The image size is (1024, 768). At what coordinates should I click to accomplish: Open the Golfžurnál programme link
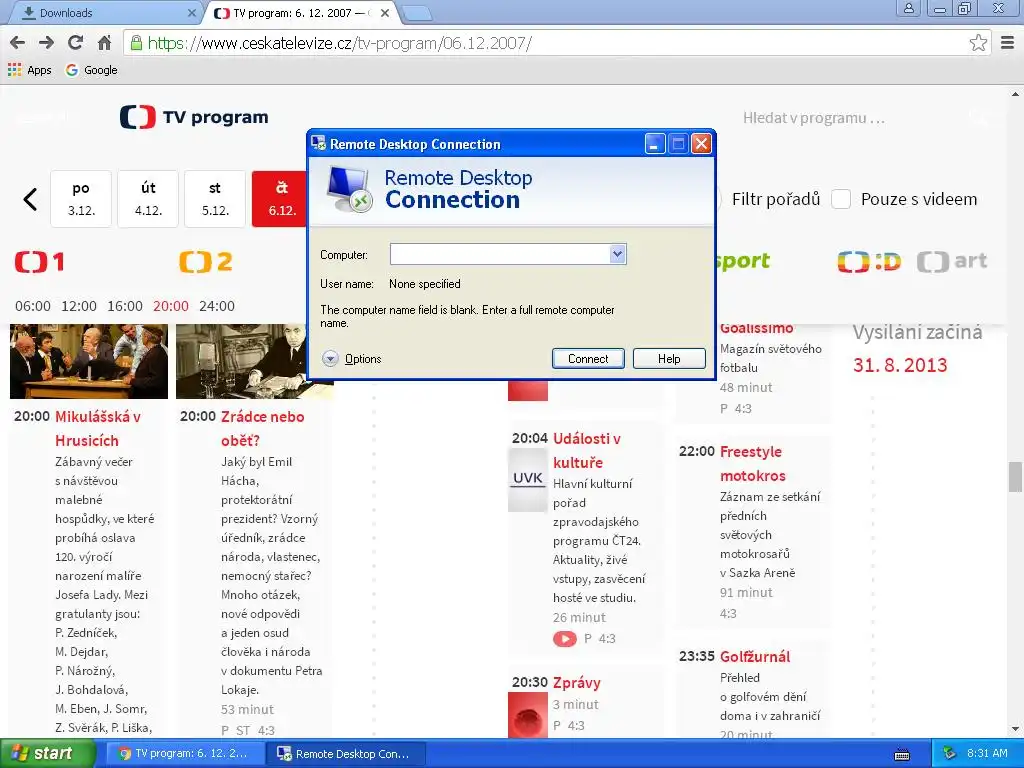755,656
